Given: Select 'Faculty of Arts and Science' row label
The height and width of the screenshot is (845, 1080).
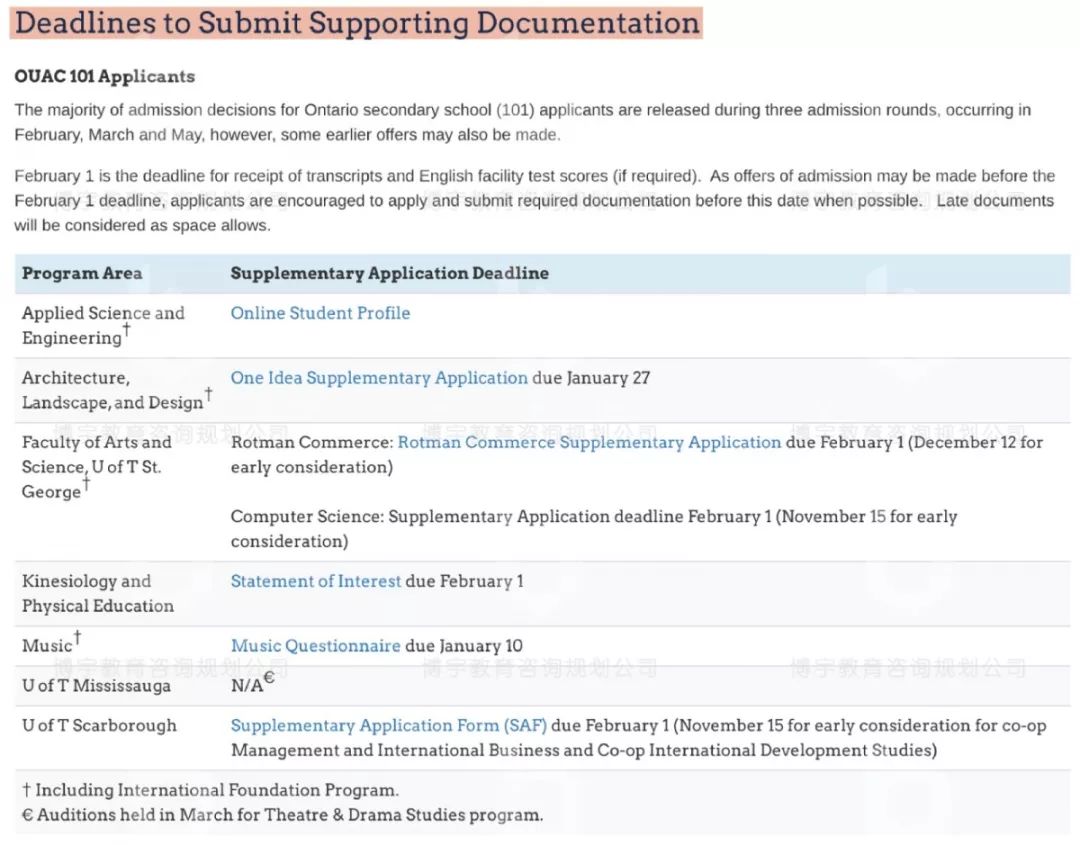Looking at the screenshot, I should click(x=96, y=467).
